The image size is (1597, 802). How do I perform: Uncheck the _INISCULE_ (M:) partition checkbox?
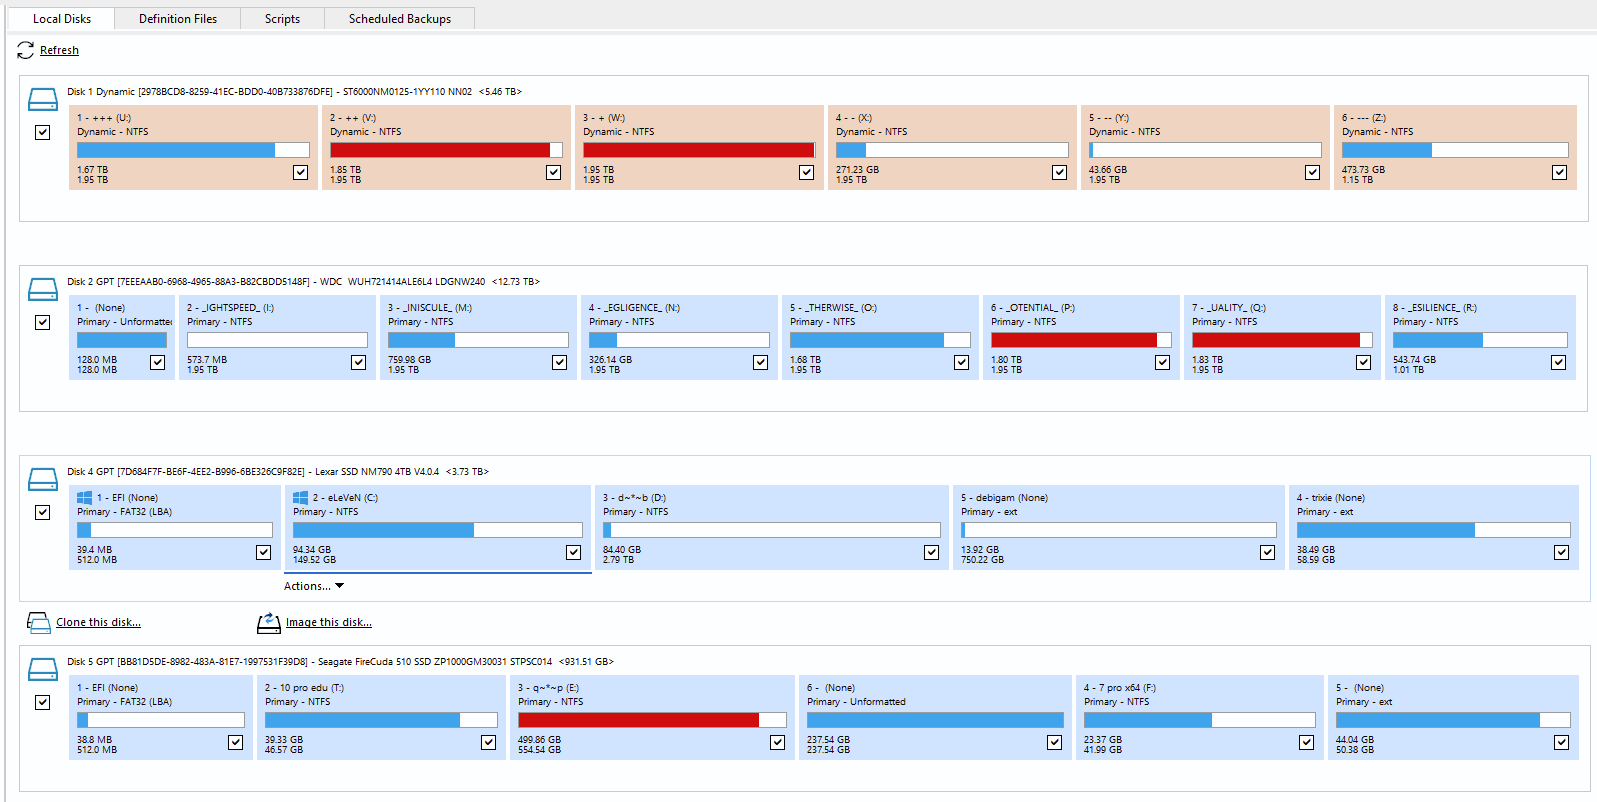click(x=559, y=362)
